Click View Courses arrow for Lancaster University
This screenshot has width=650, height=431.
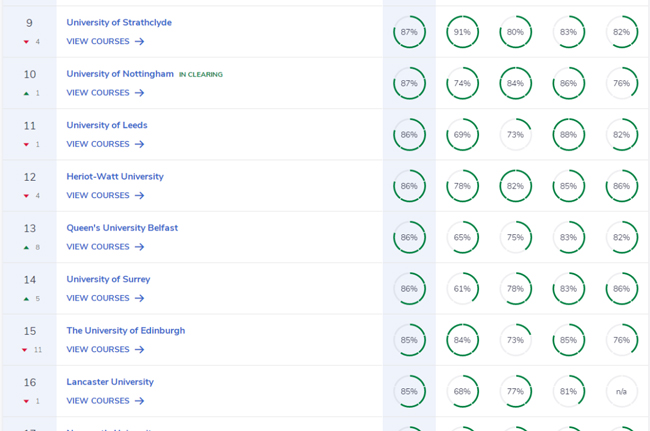coord(140,401)
